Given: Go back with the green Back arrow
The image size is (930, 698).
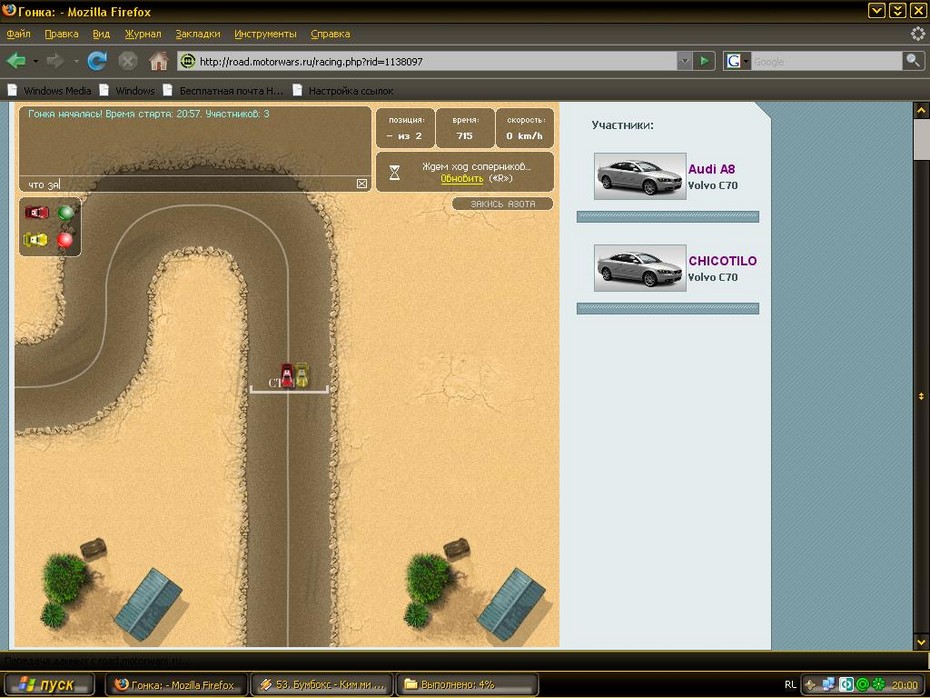Looking at the screenshot, I should pos(16,61).
